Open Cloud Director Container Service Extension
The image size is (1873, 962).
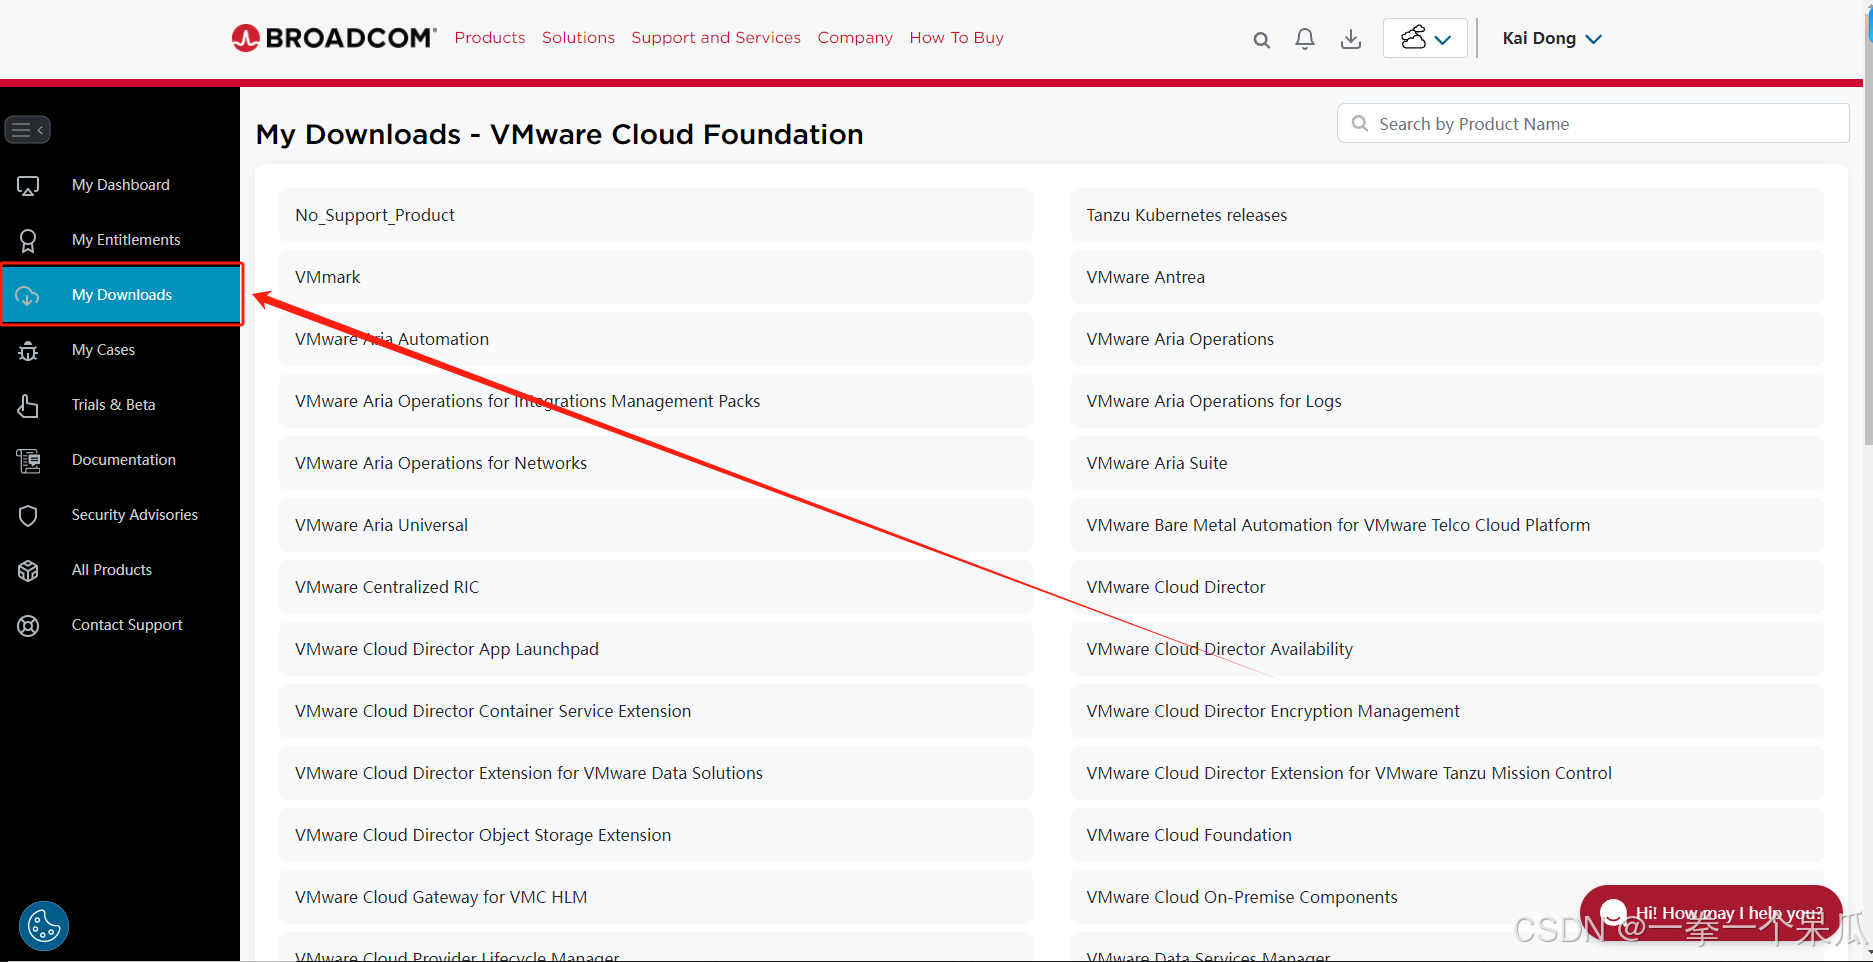tap(656, 711)
